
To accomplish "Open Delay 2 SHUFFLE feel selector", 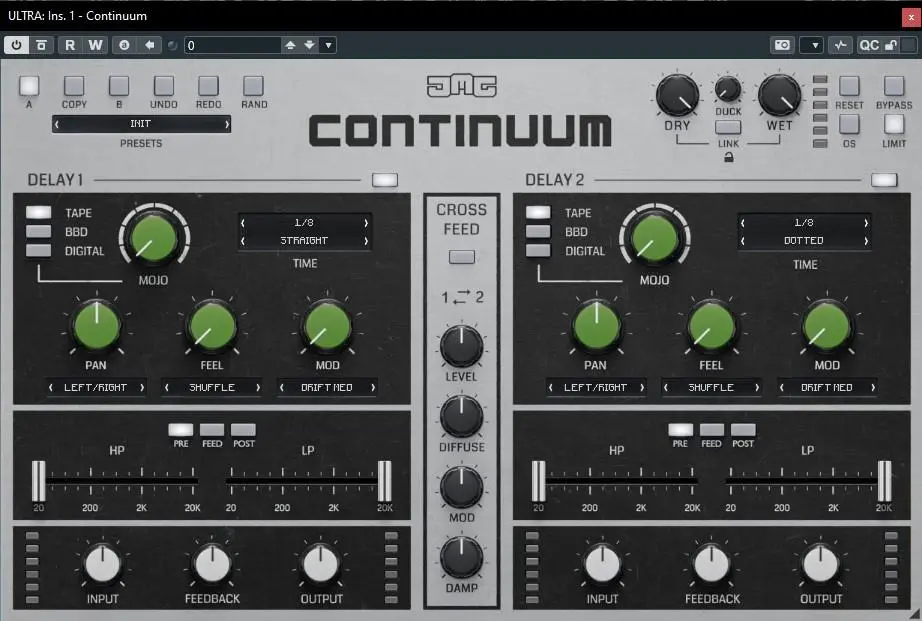I will (711, 388).
